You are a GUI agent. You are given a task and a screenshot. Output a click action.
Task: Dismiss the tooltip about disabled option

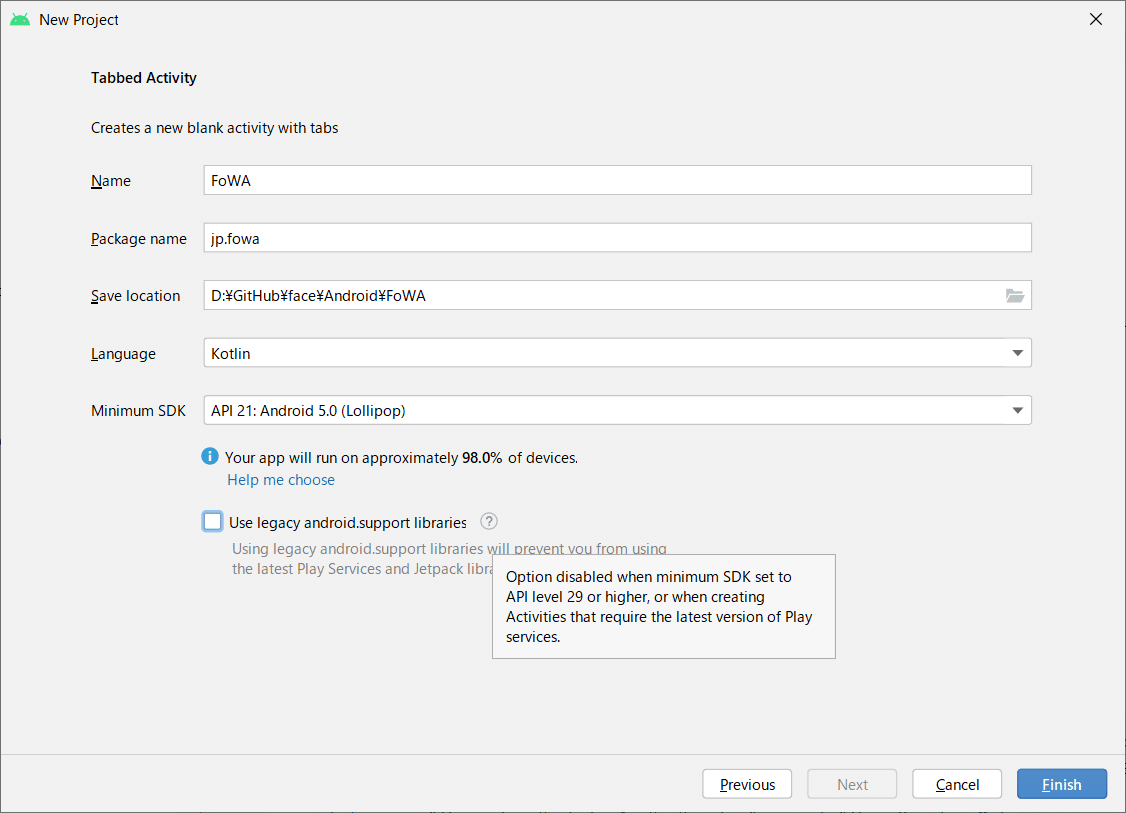tap(663, 606)
